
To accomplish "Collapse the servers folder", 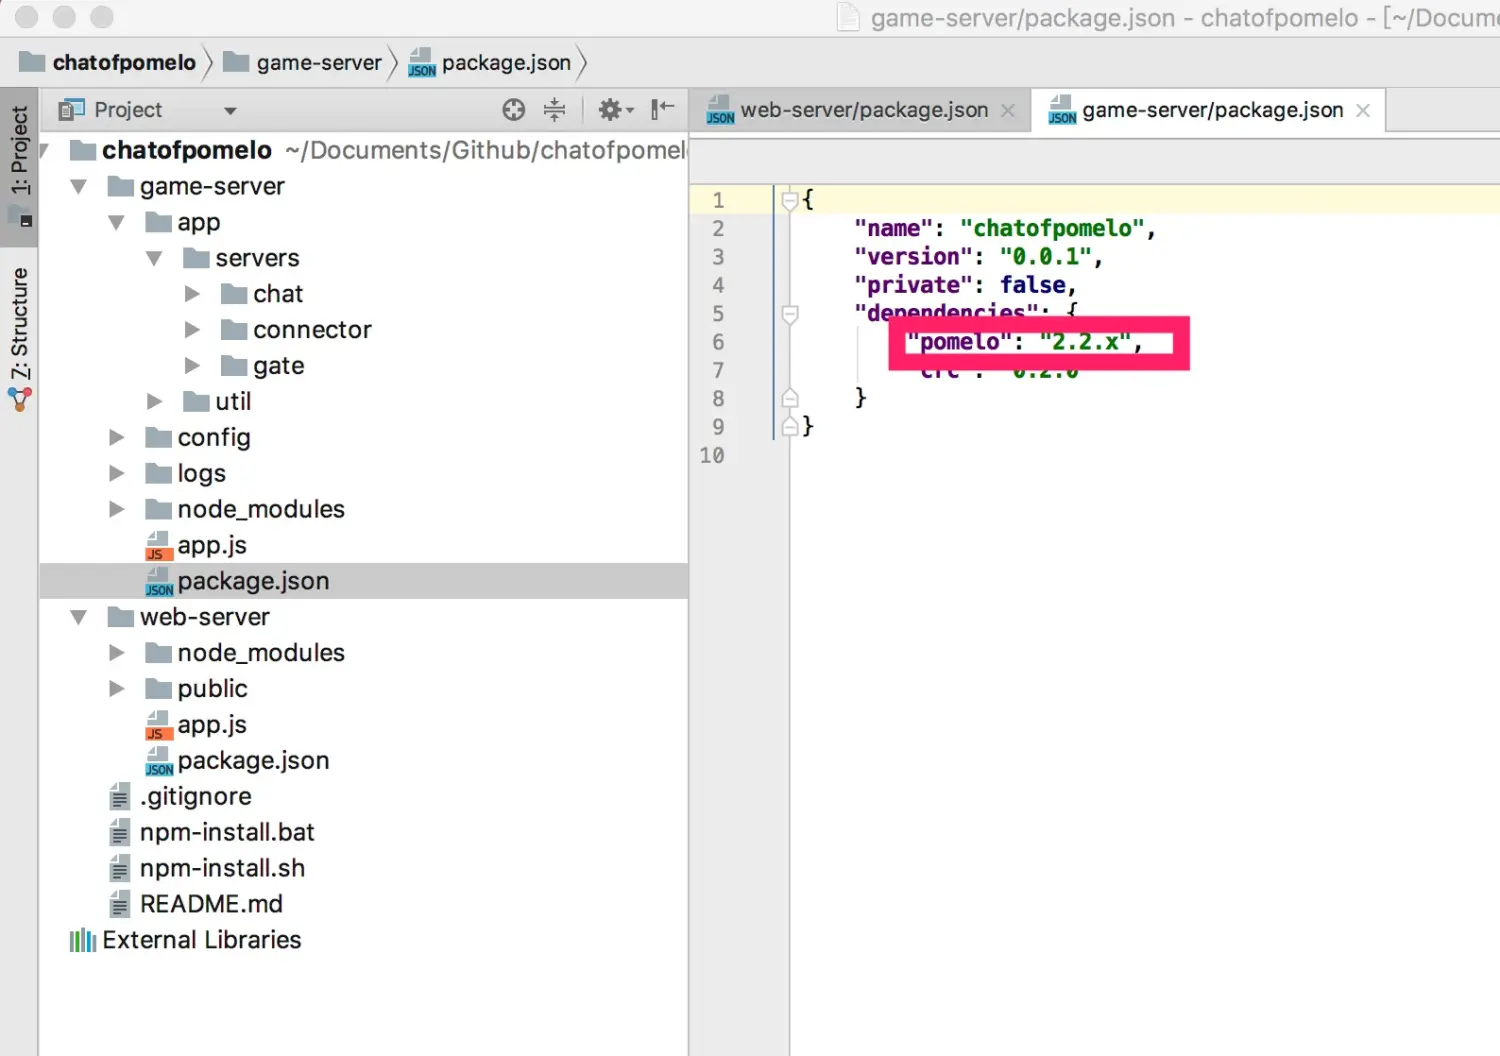I will tap(154, 259).
